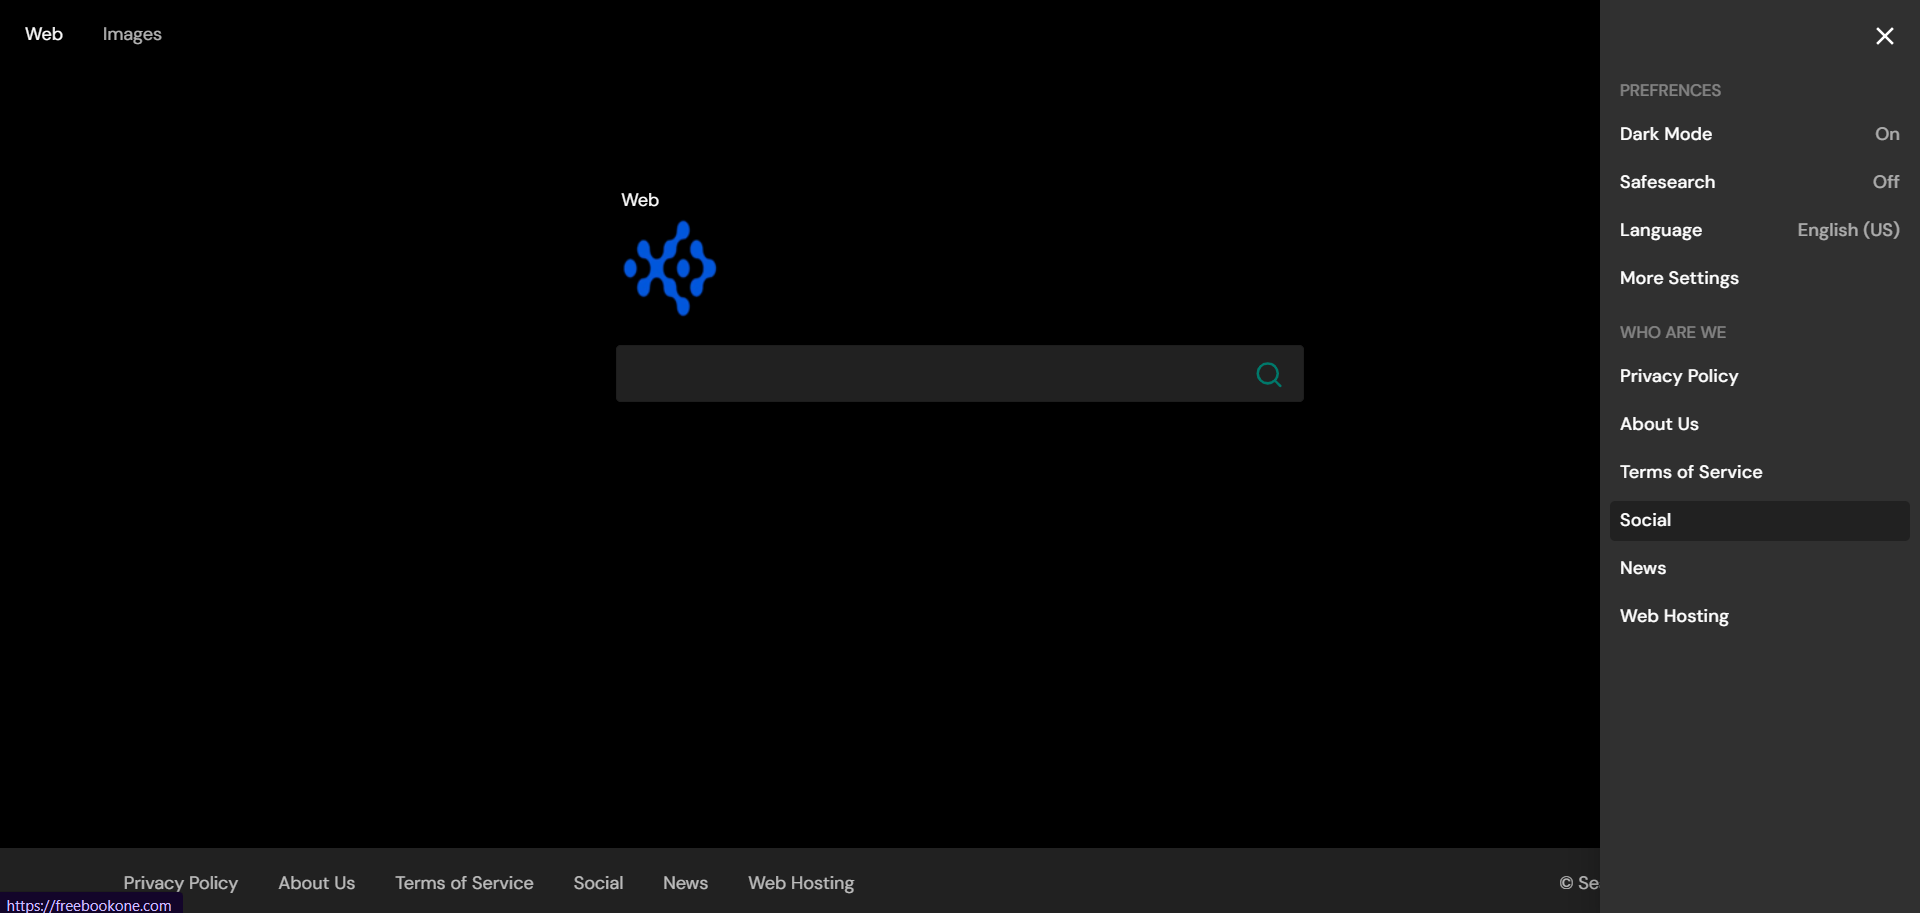Open the Language selection option

click(x=1758, y=230)
